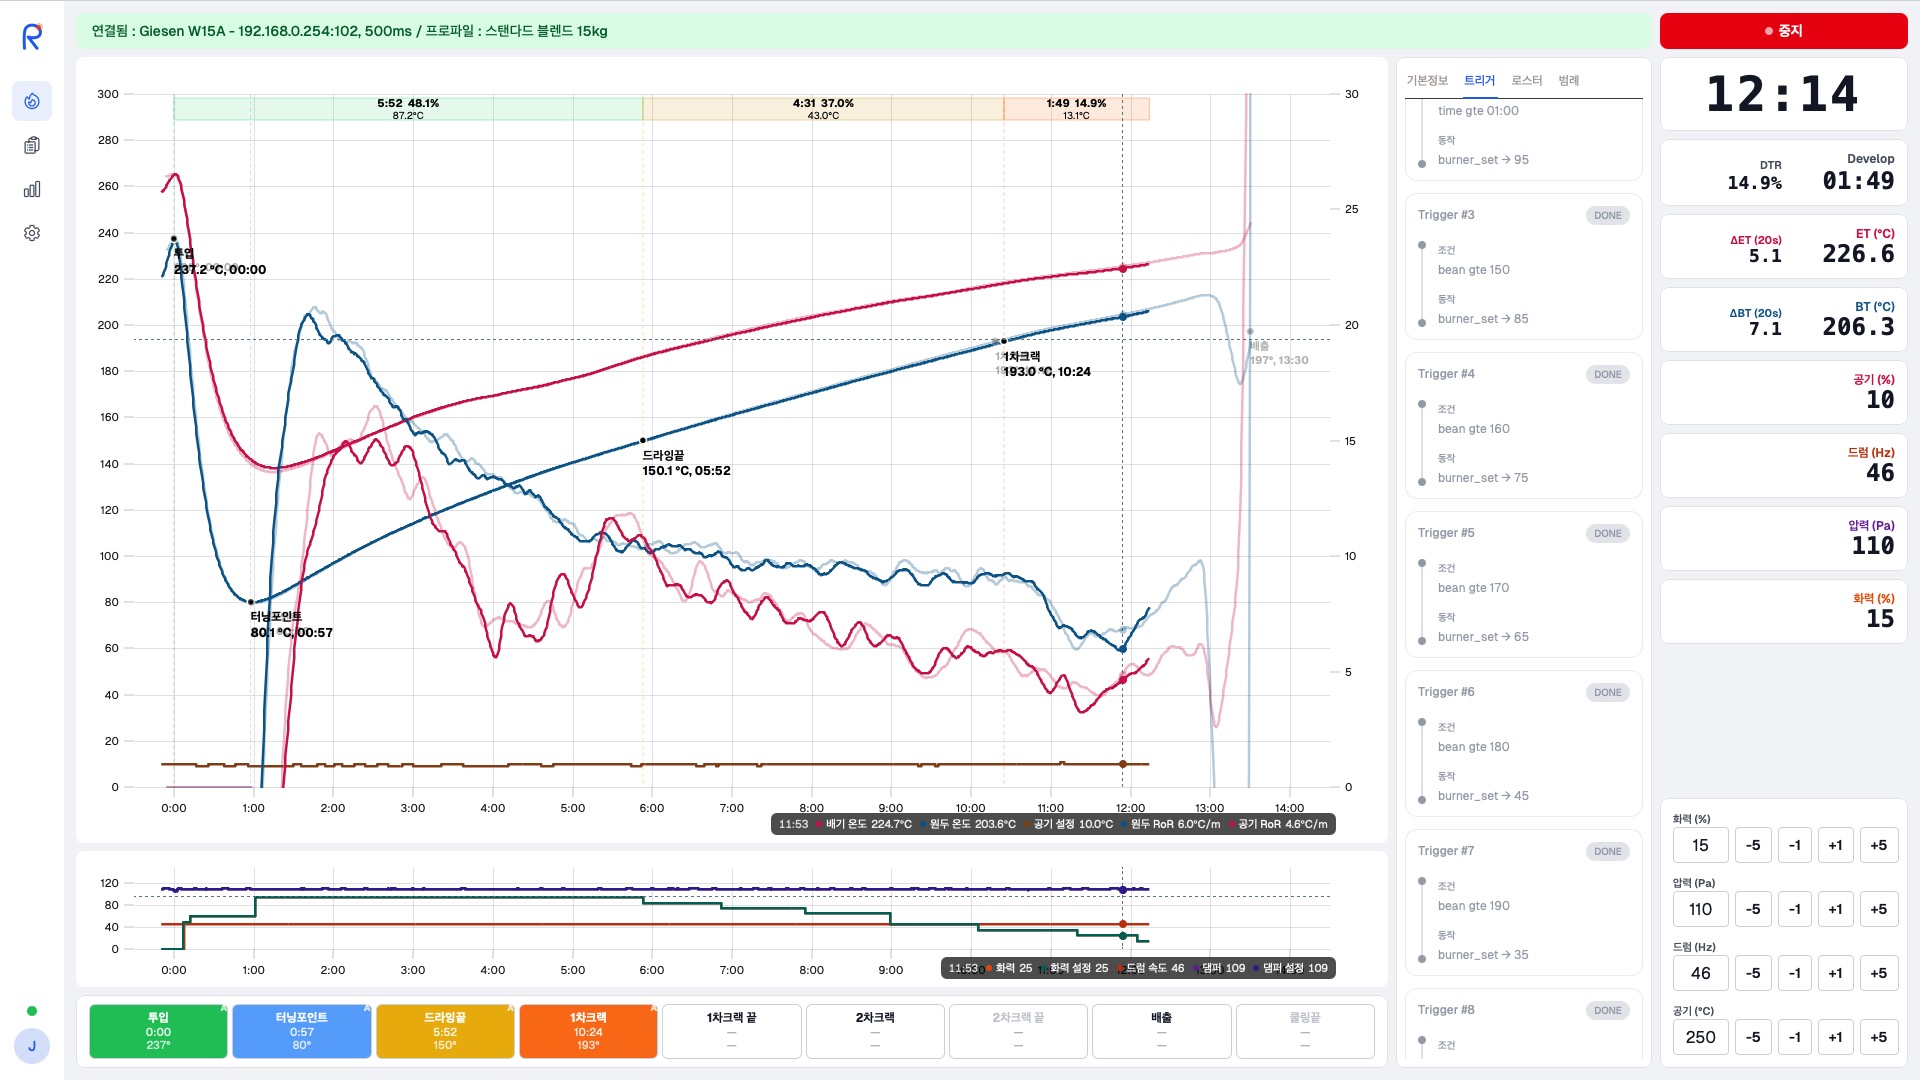Switch to the 범례 tab
This screenshot has height=1080, width=1920.
tap(1568, 80)
